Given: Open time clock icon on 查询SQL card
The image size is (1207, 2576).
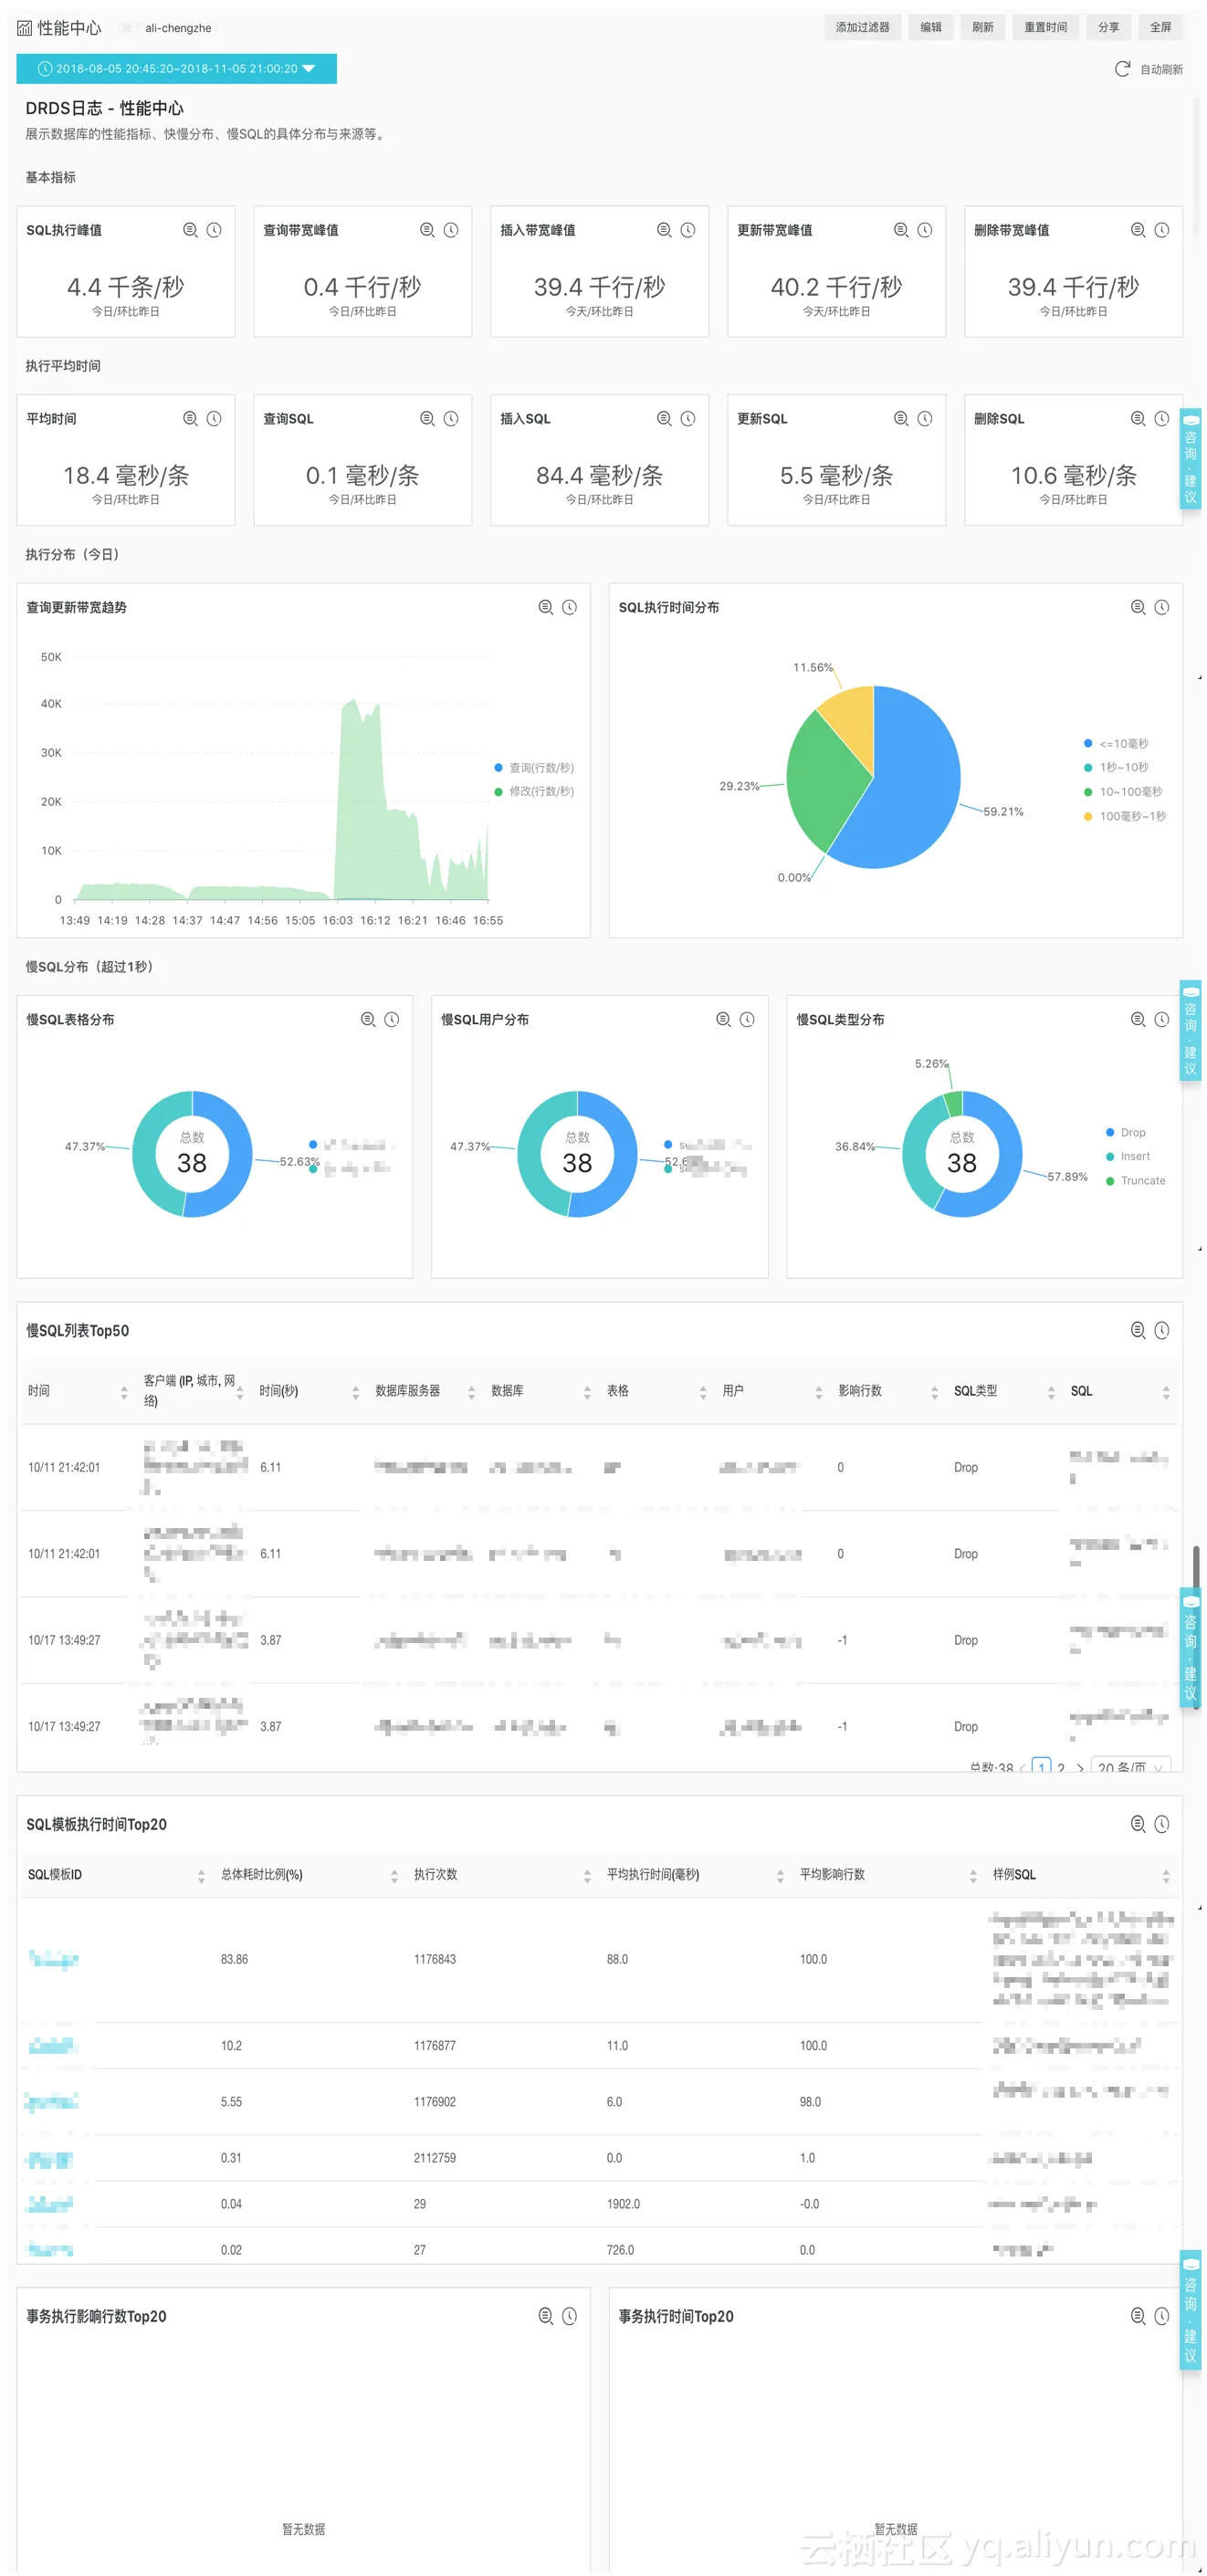Looking at the screenshot, I should (451, 419).
